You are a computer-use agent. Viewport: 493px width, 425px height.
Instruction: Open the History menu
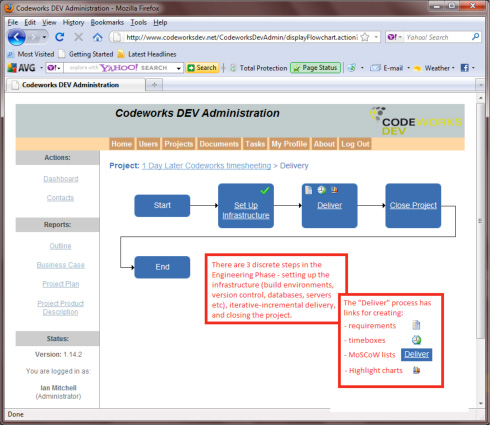pos(73,22)
